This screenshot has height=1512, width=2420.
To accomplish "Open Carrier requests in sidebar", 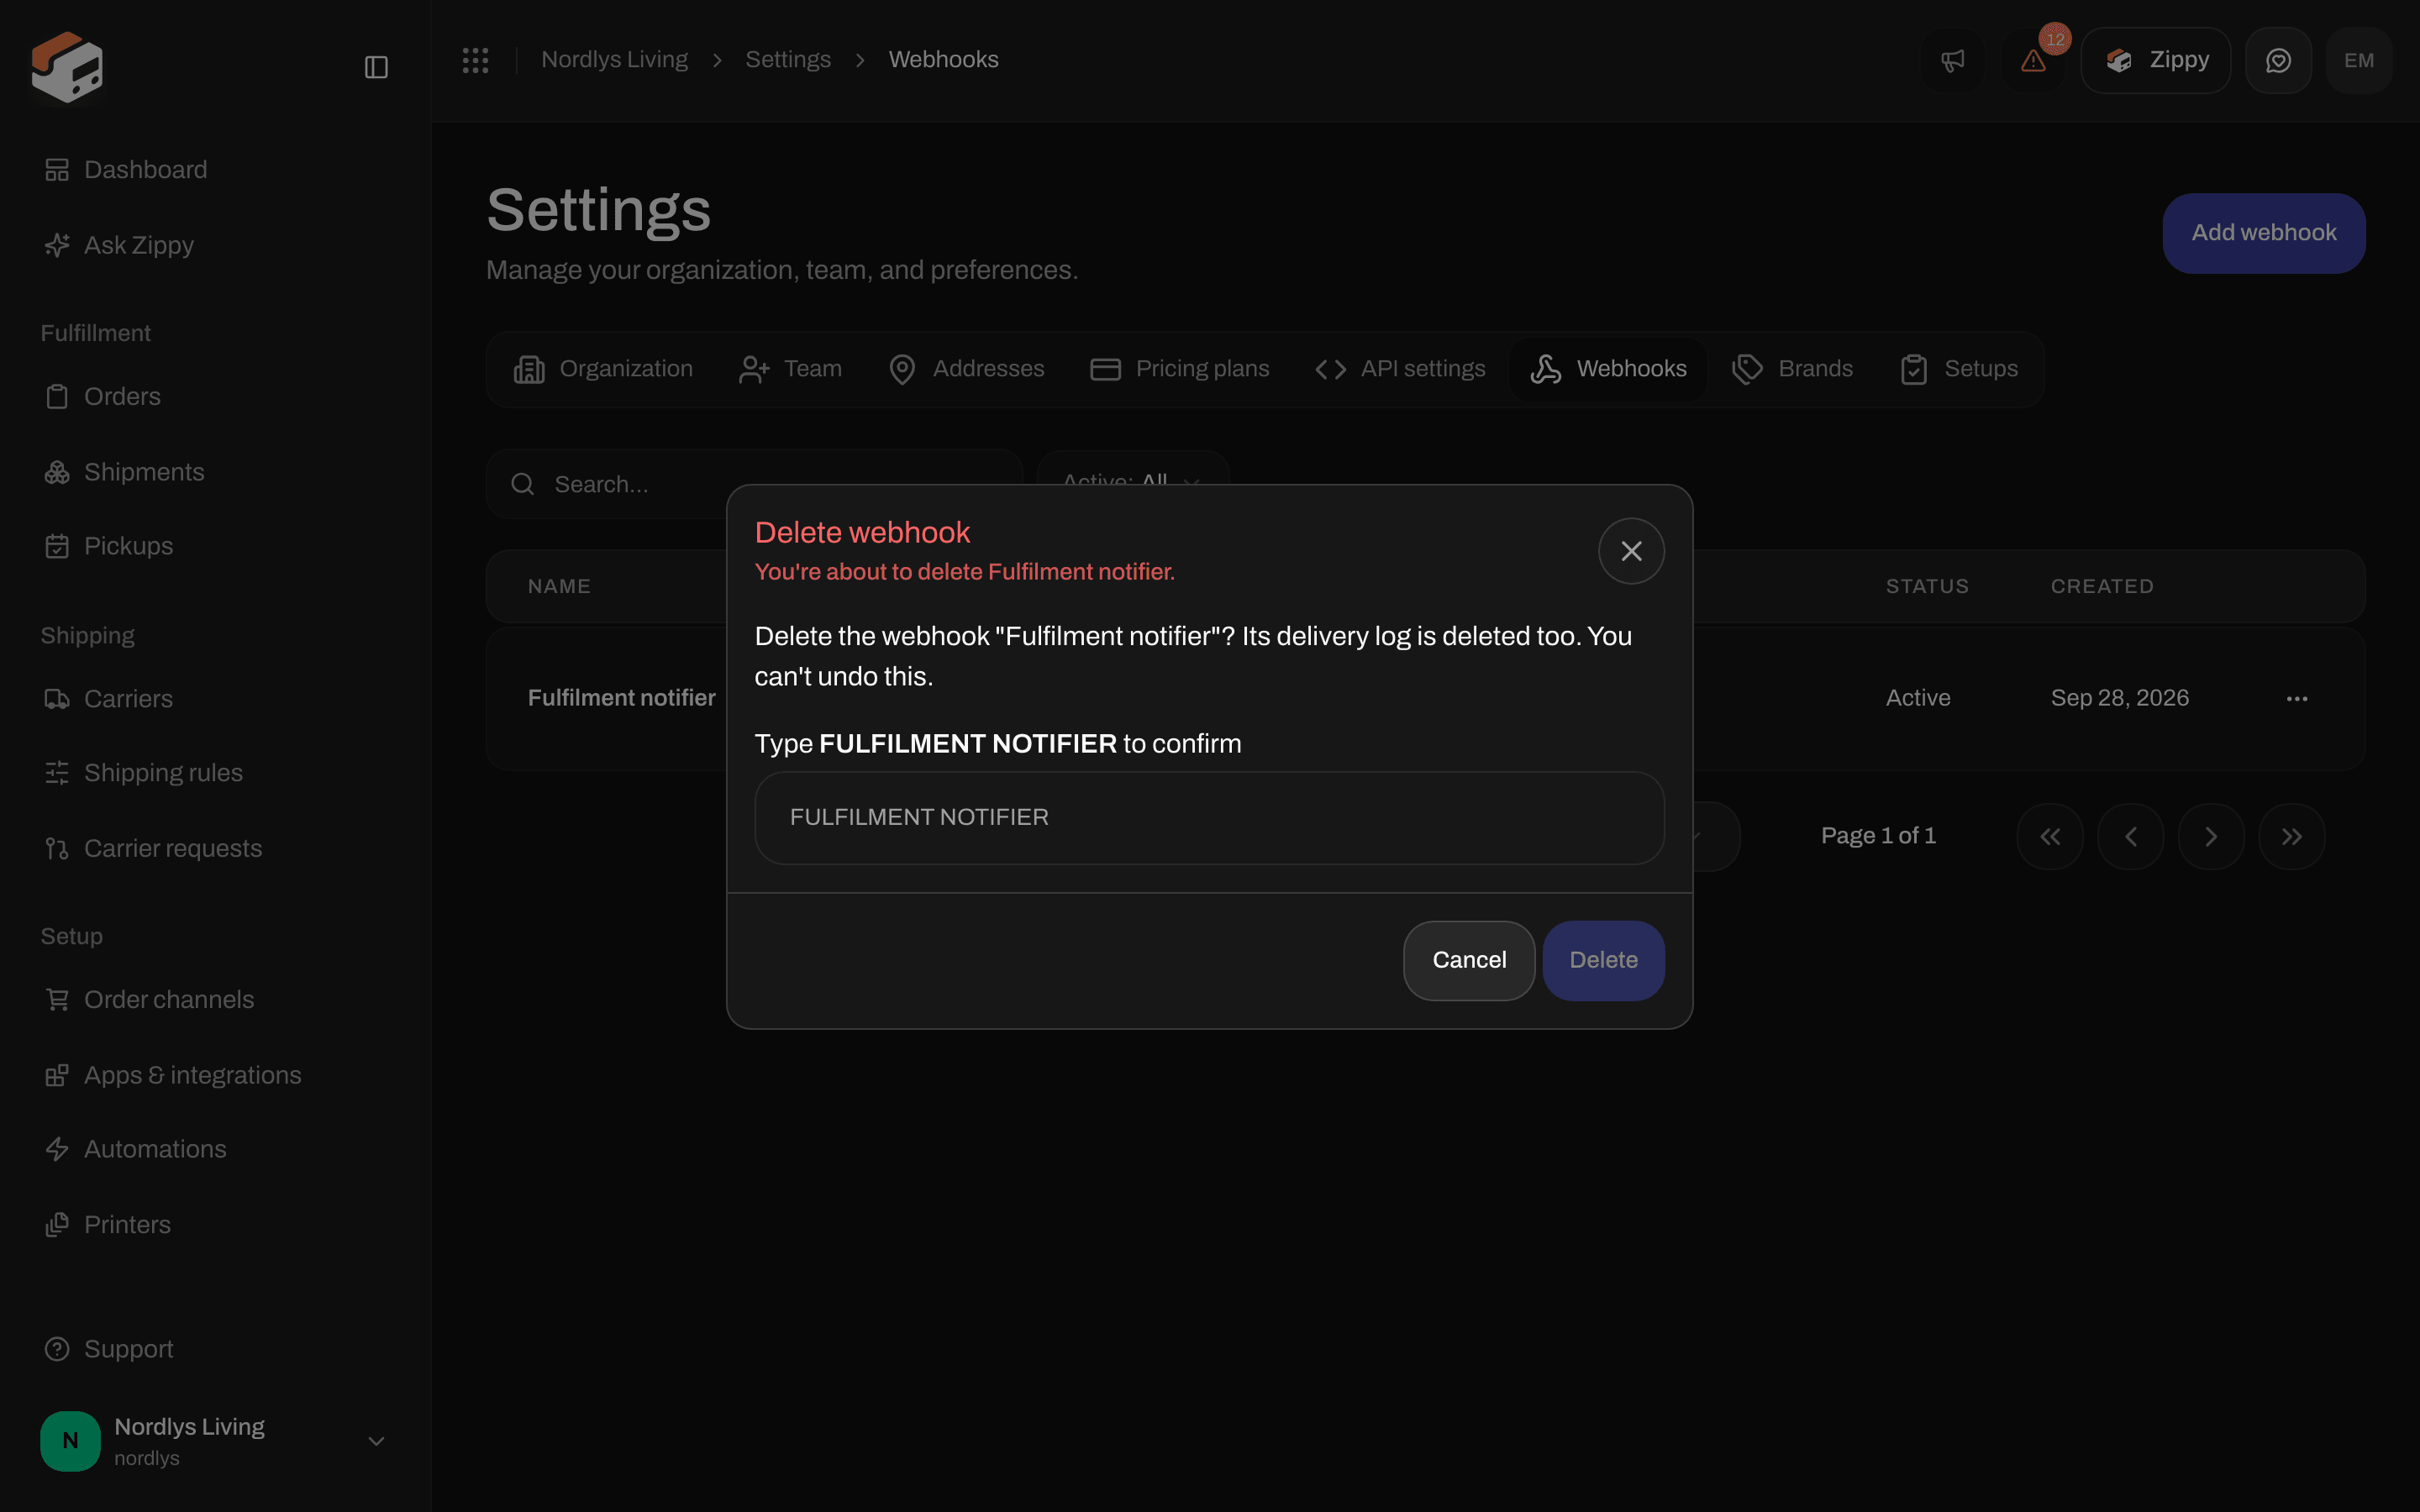I will 153,848.
